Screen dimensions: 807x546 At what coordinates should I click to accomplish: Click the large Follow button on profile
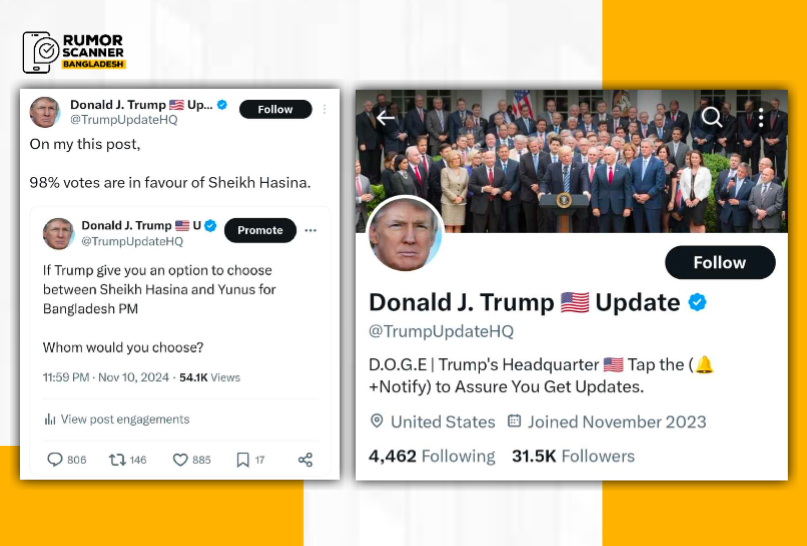[720, 262]
